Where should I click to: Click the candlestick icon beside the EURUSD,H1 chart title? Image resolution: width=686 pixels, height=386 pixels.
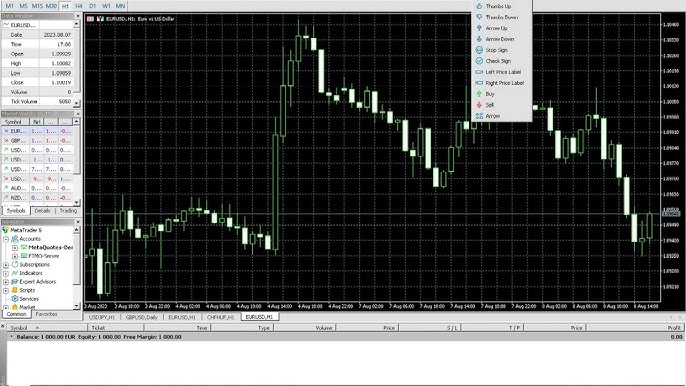[x=100, y=19]
